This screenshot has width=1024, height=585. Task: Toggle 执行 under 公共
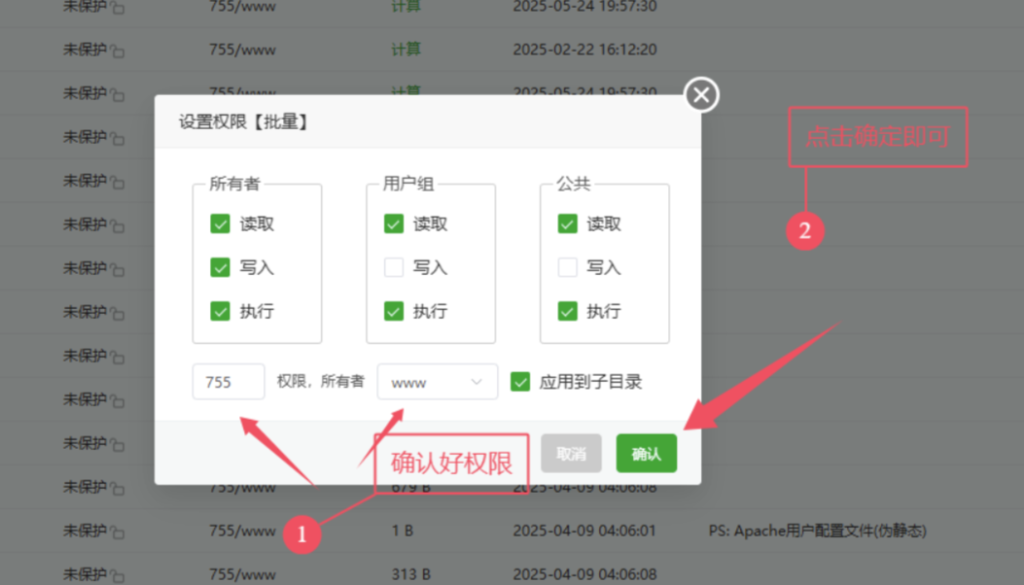click(567, 311)
